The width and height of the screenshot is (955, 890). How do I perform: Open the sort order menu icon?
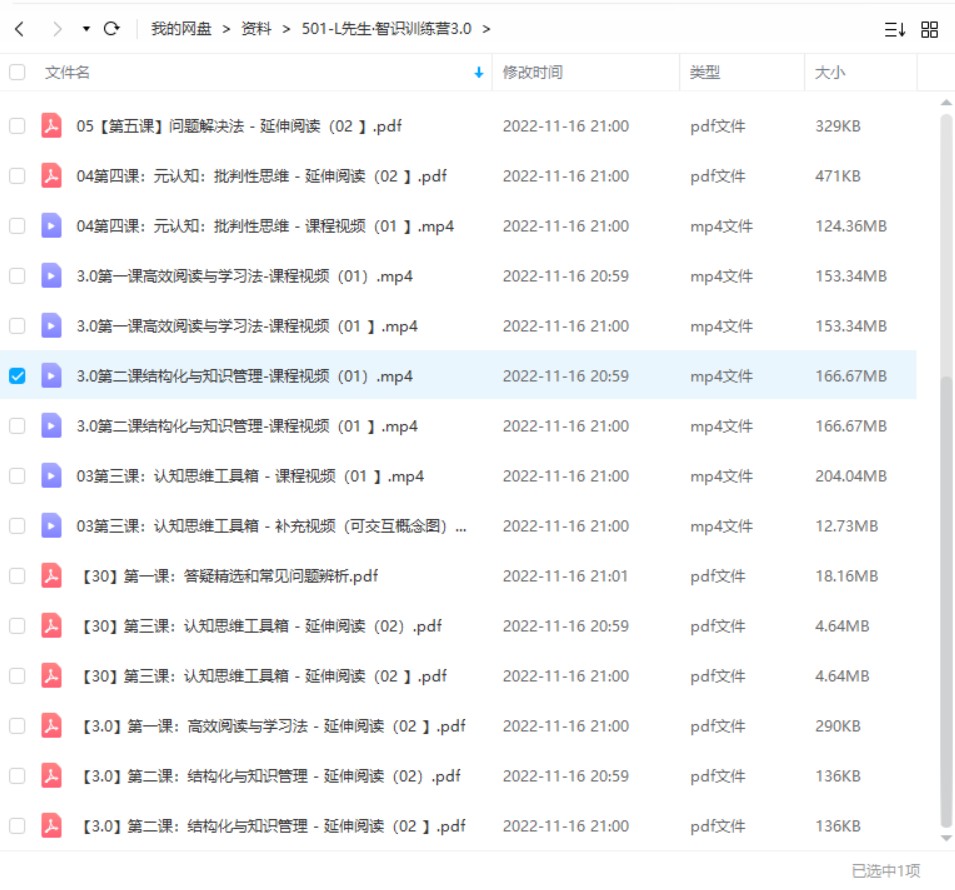[x=894, y=29]
